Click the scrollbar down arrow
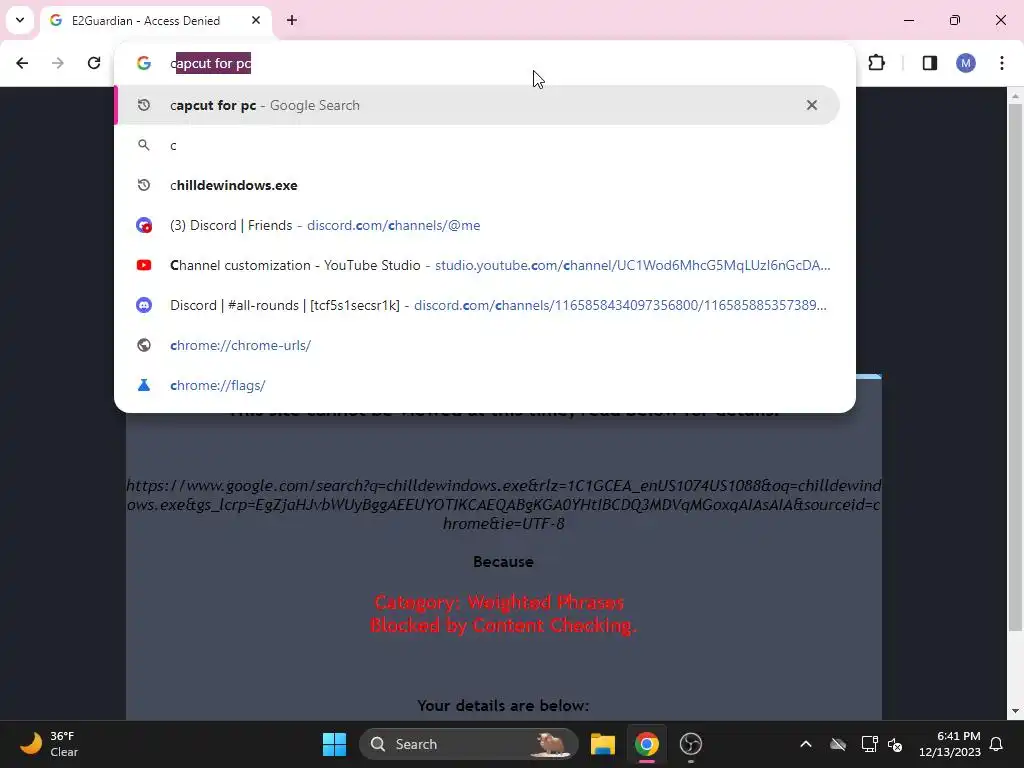 1016,711
